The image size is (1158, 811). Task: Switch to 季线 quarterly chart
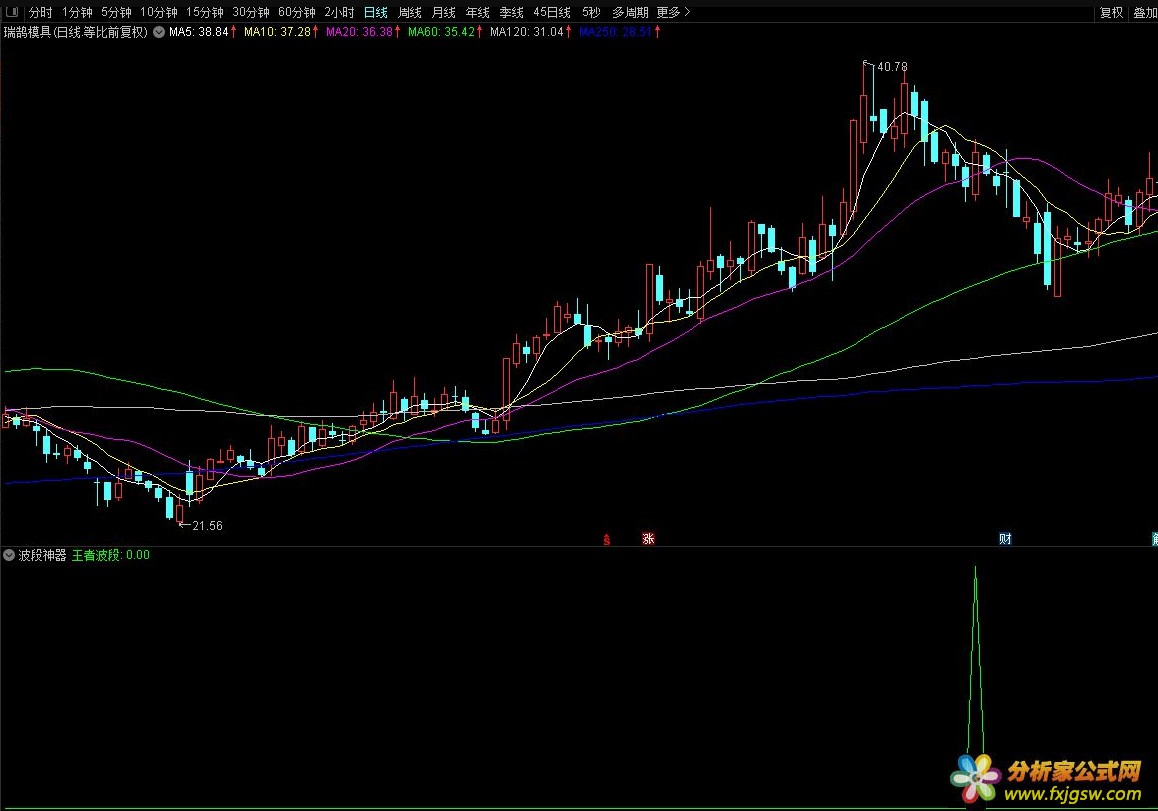[512, 13]
